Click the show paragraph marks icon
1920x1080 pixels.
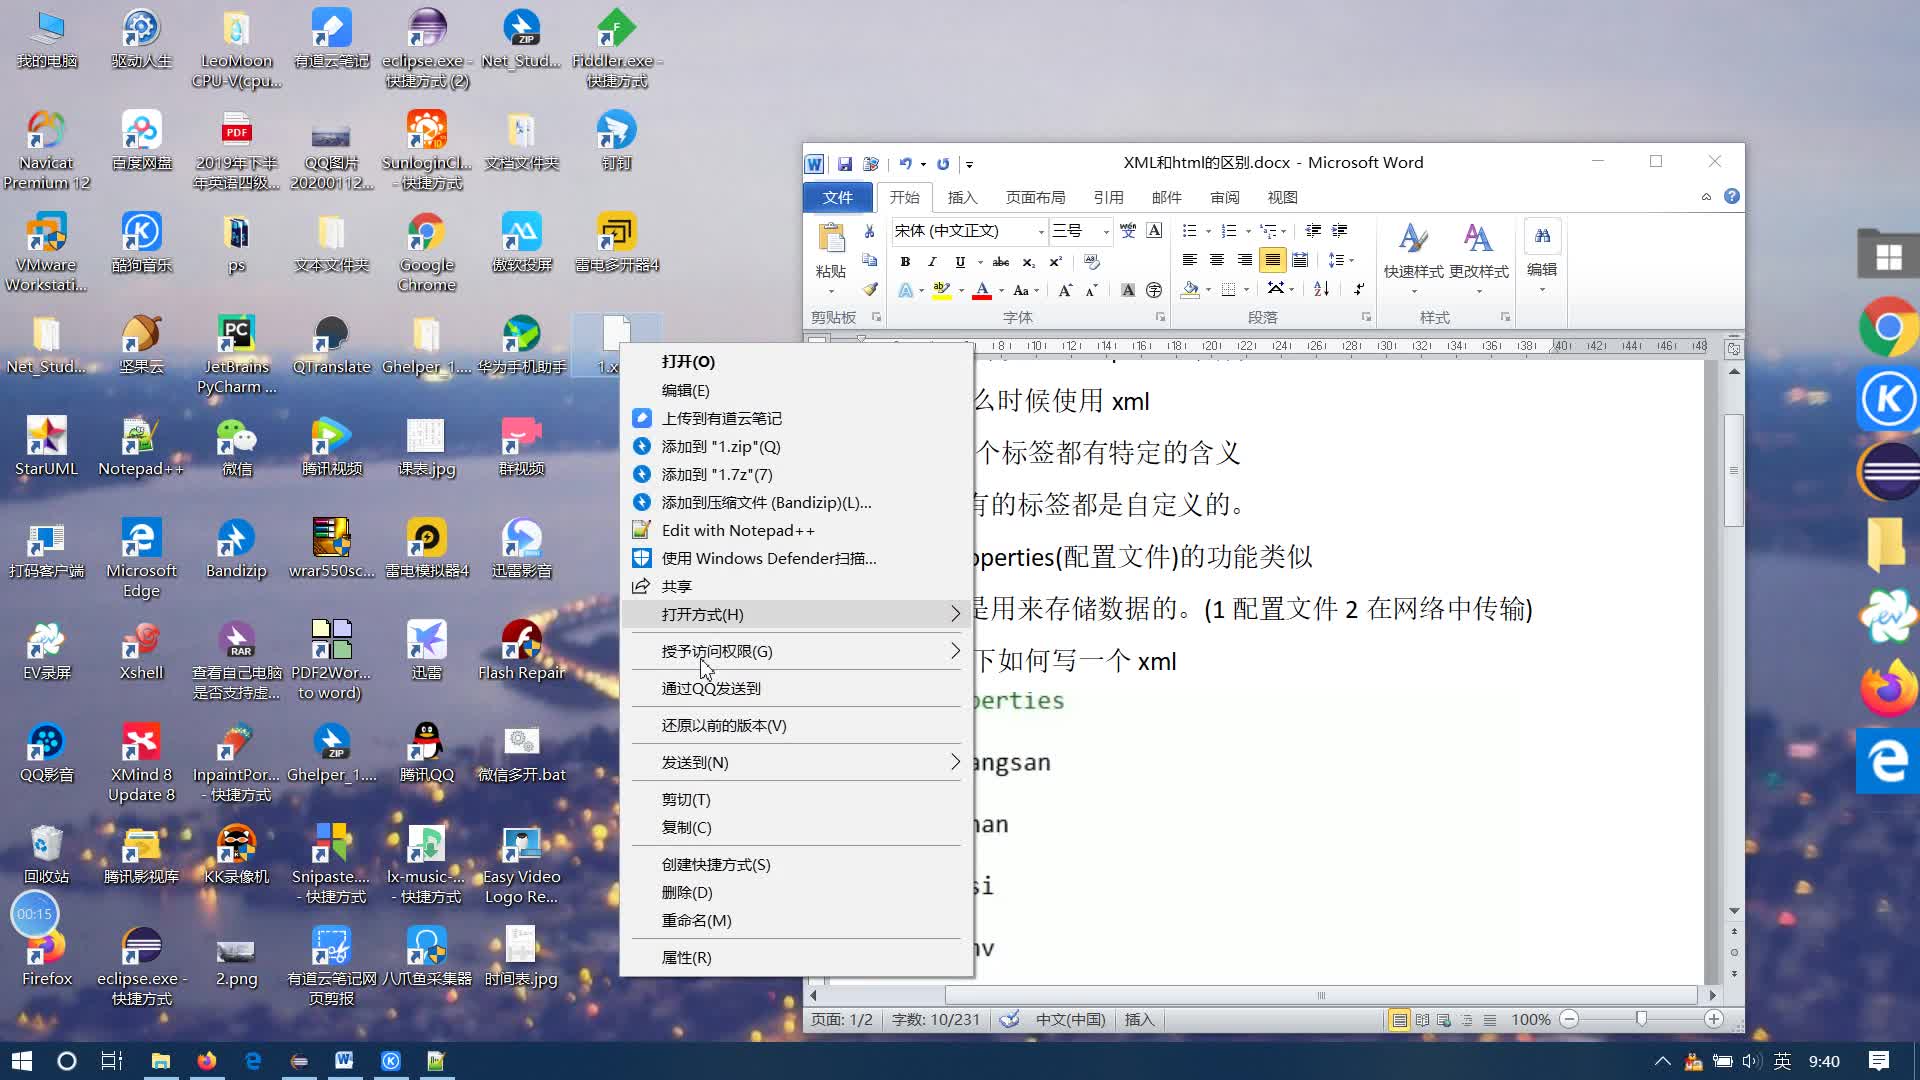coord(1358,289)
